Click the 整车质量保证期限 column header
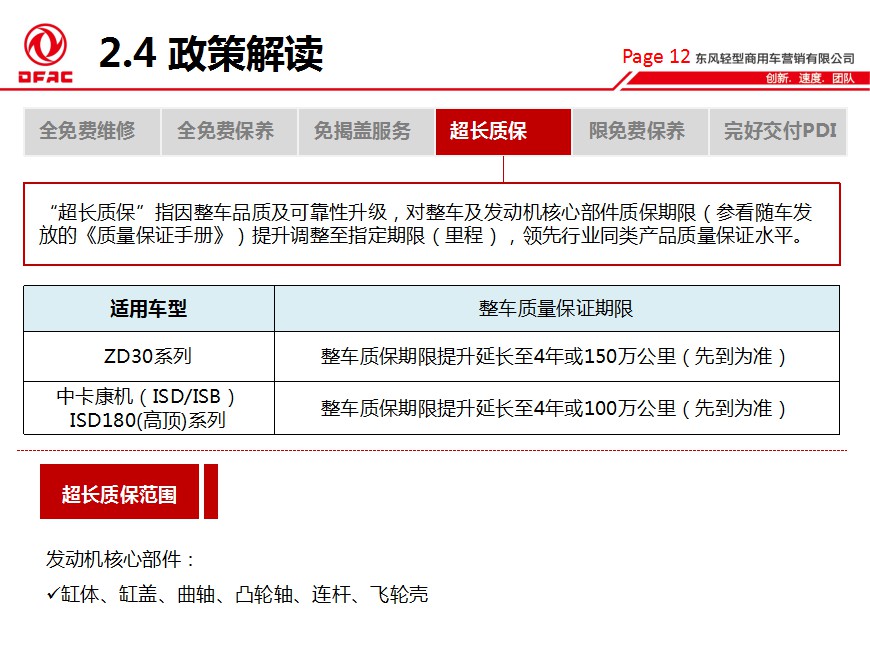The width and height of the screenshot is (870, 652). pos(555,308)
